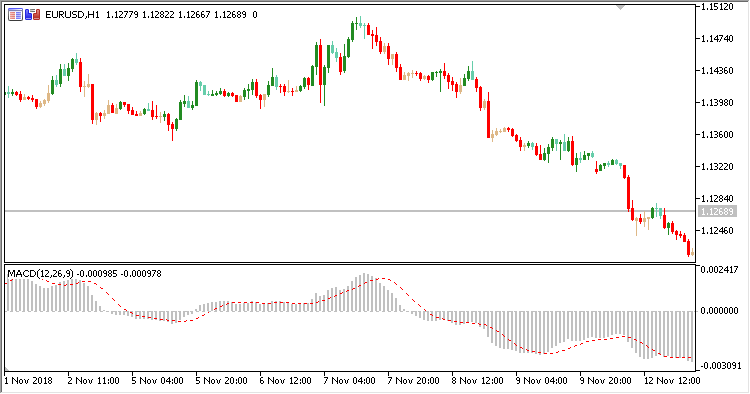This screenshot has height=394, width=750.
Task: Click the 7 Nov 04:00 time label
Action: click(x=350, y=381)
